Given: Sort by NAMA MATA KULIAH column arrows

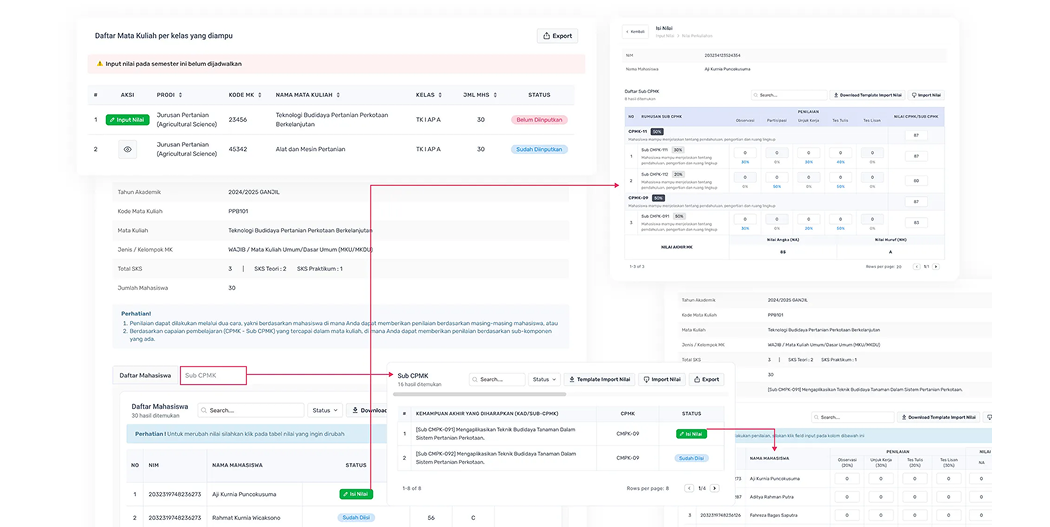Looking at the screenshot, I should 338,95.
